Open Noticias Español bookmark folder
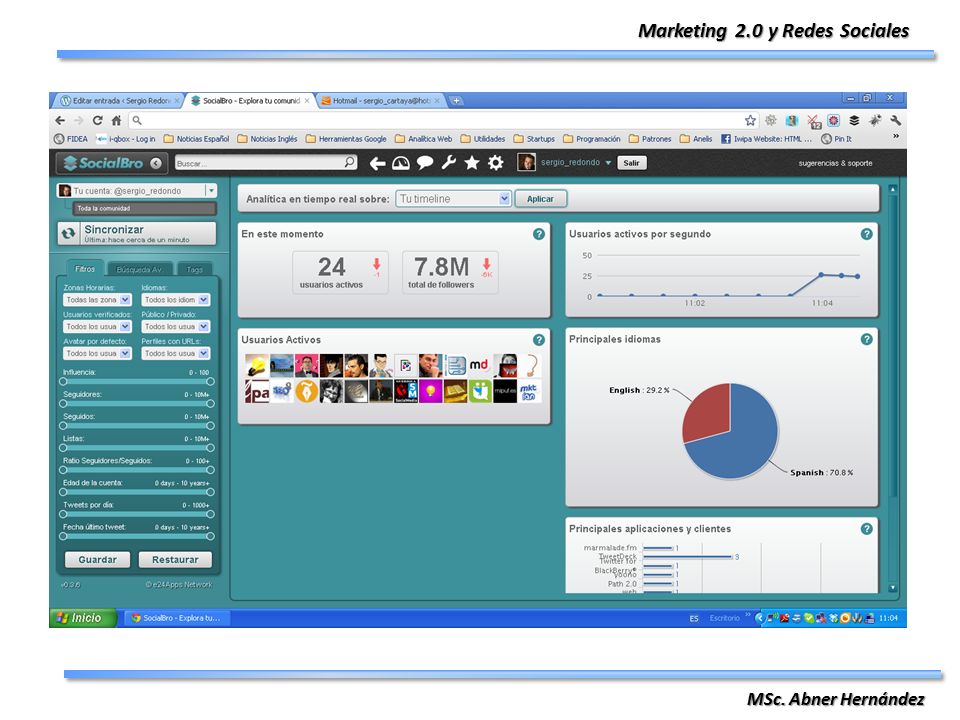This screenshot has width=960, height=720. coord(197,139)
